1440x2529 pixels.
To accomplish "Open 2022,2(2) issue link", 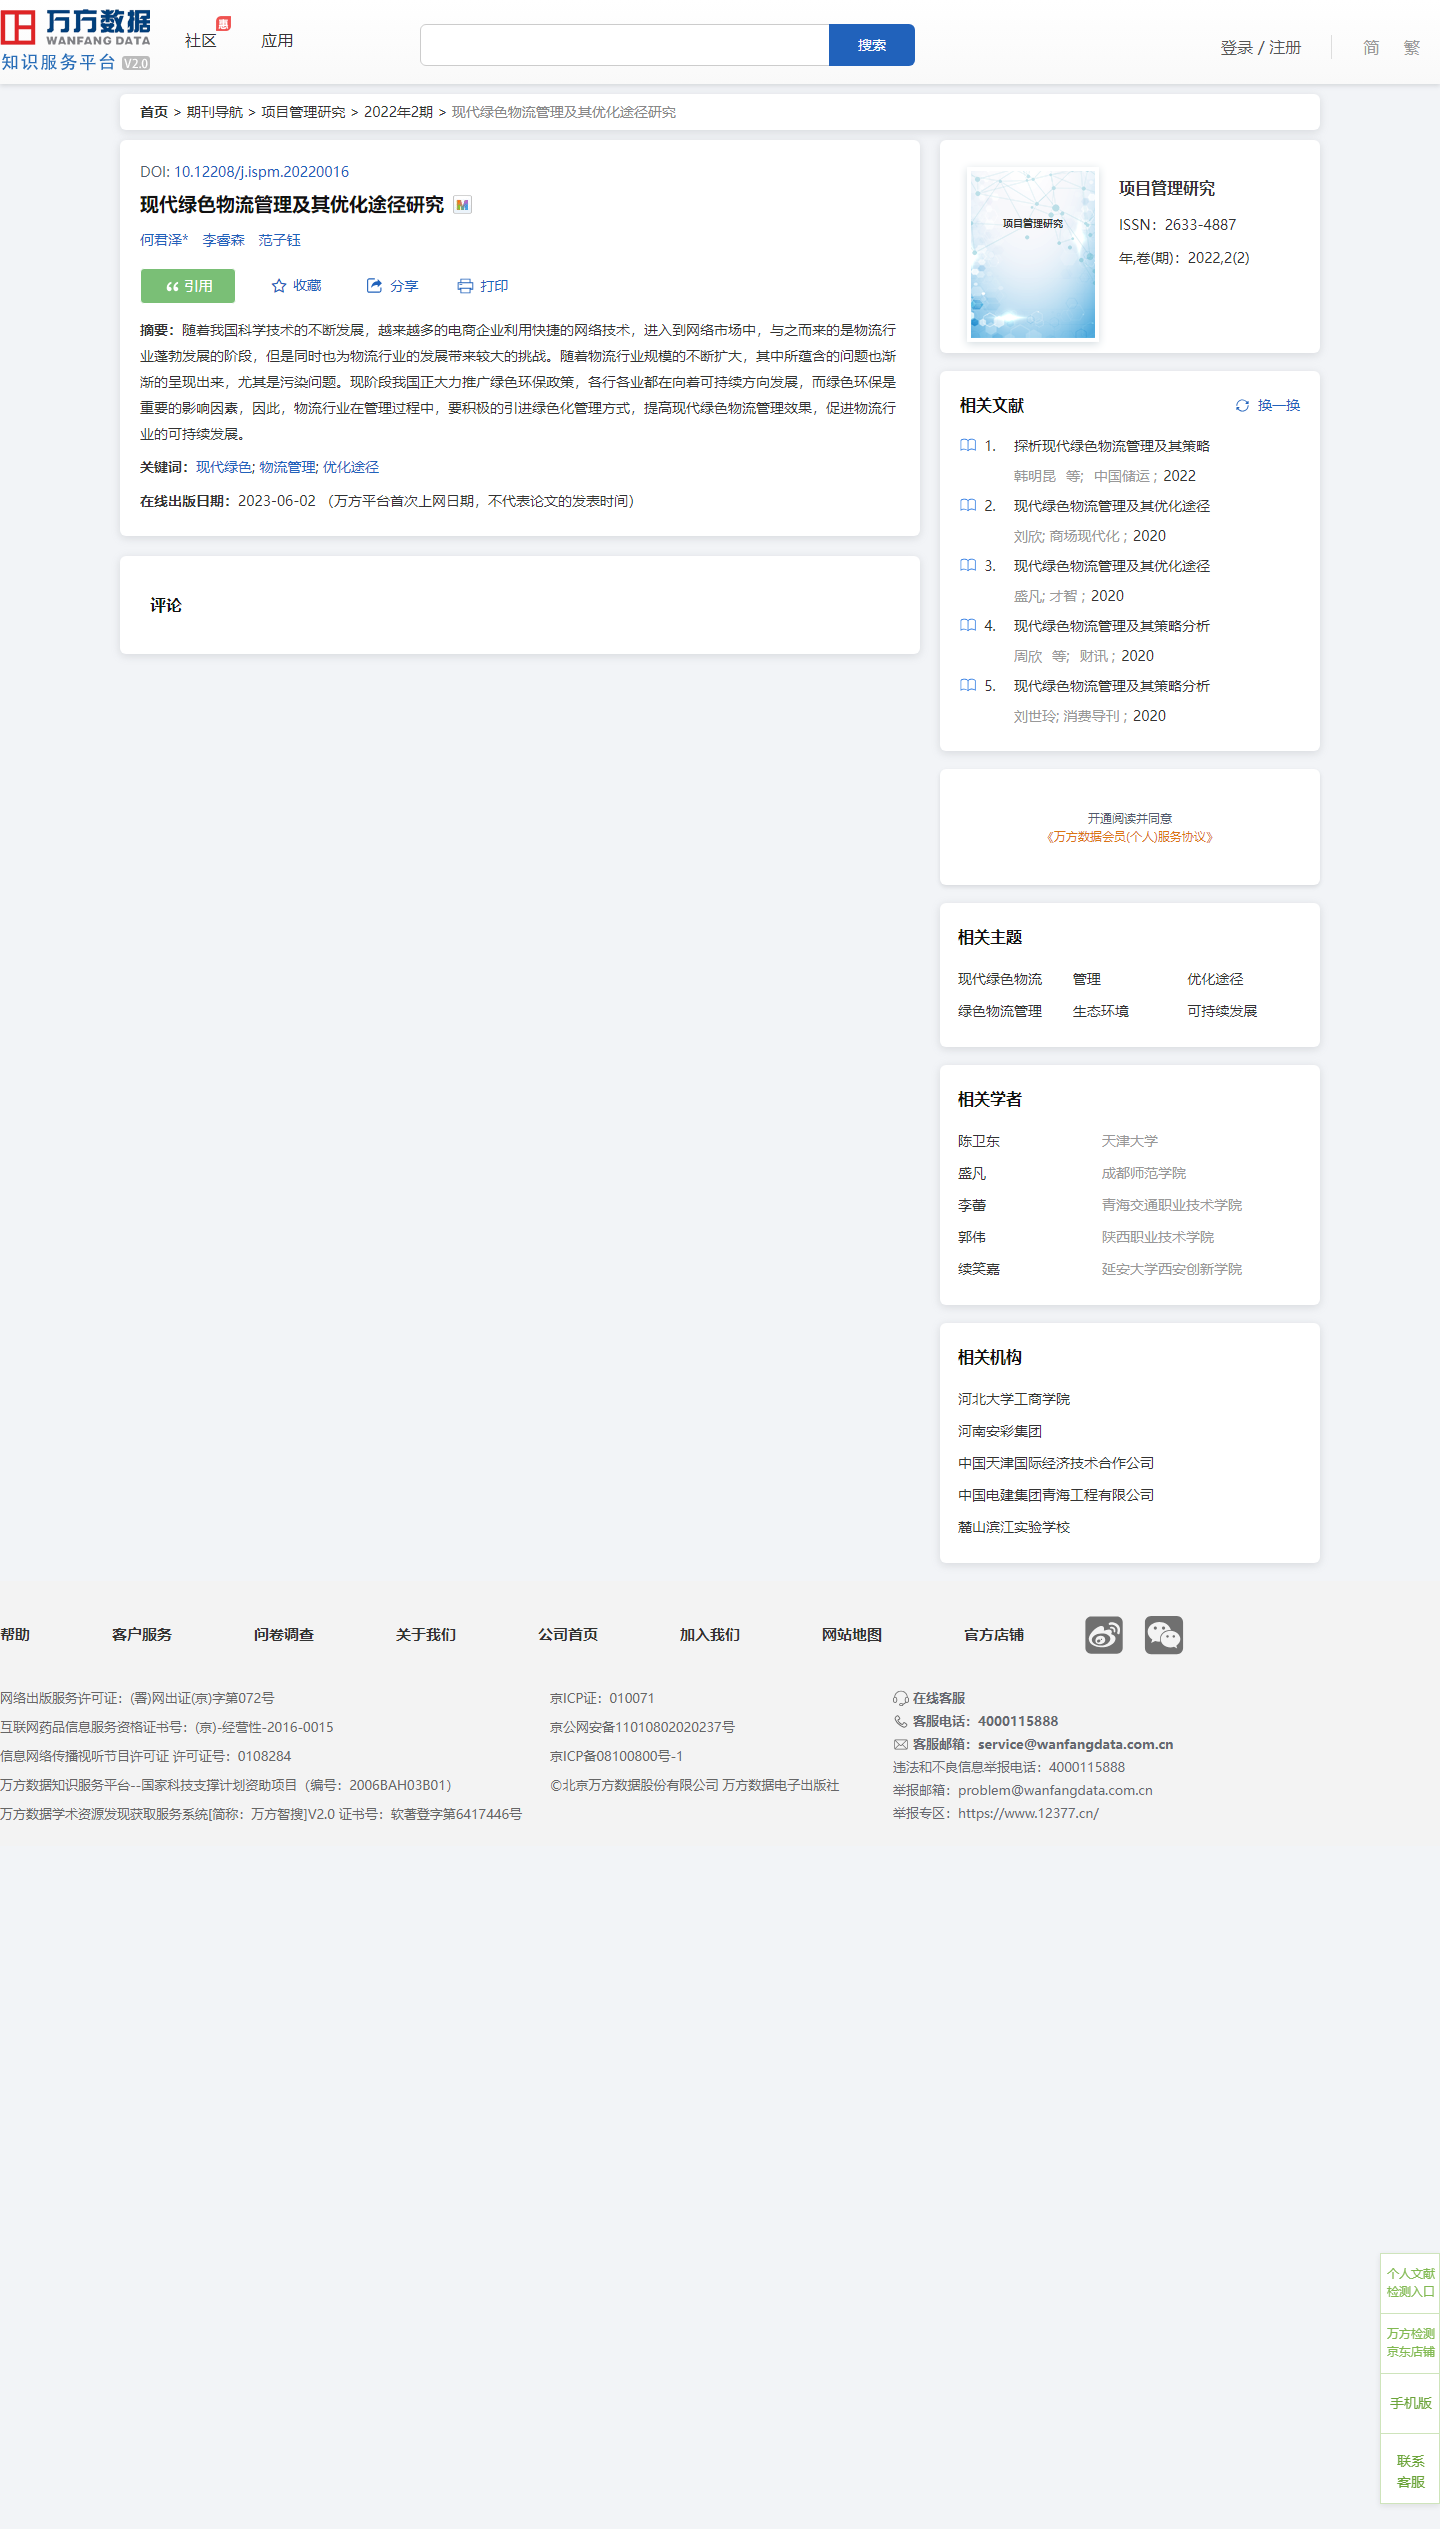I will click(1218, 258).
